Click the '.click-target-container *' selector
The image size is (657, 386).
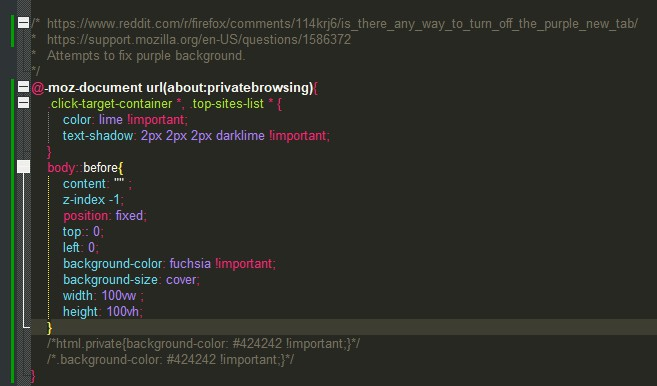pyautogui.click(x=114, y=104)
